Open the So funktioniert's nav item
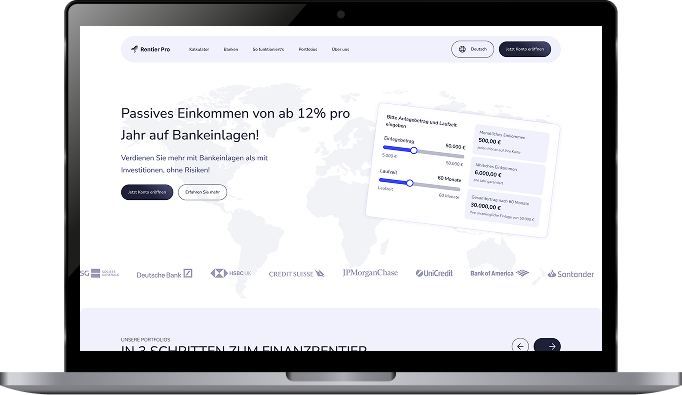The image size is (682, 395). pyautogui.click(x=268, y=49)
